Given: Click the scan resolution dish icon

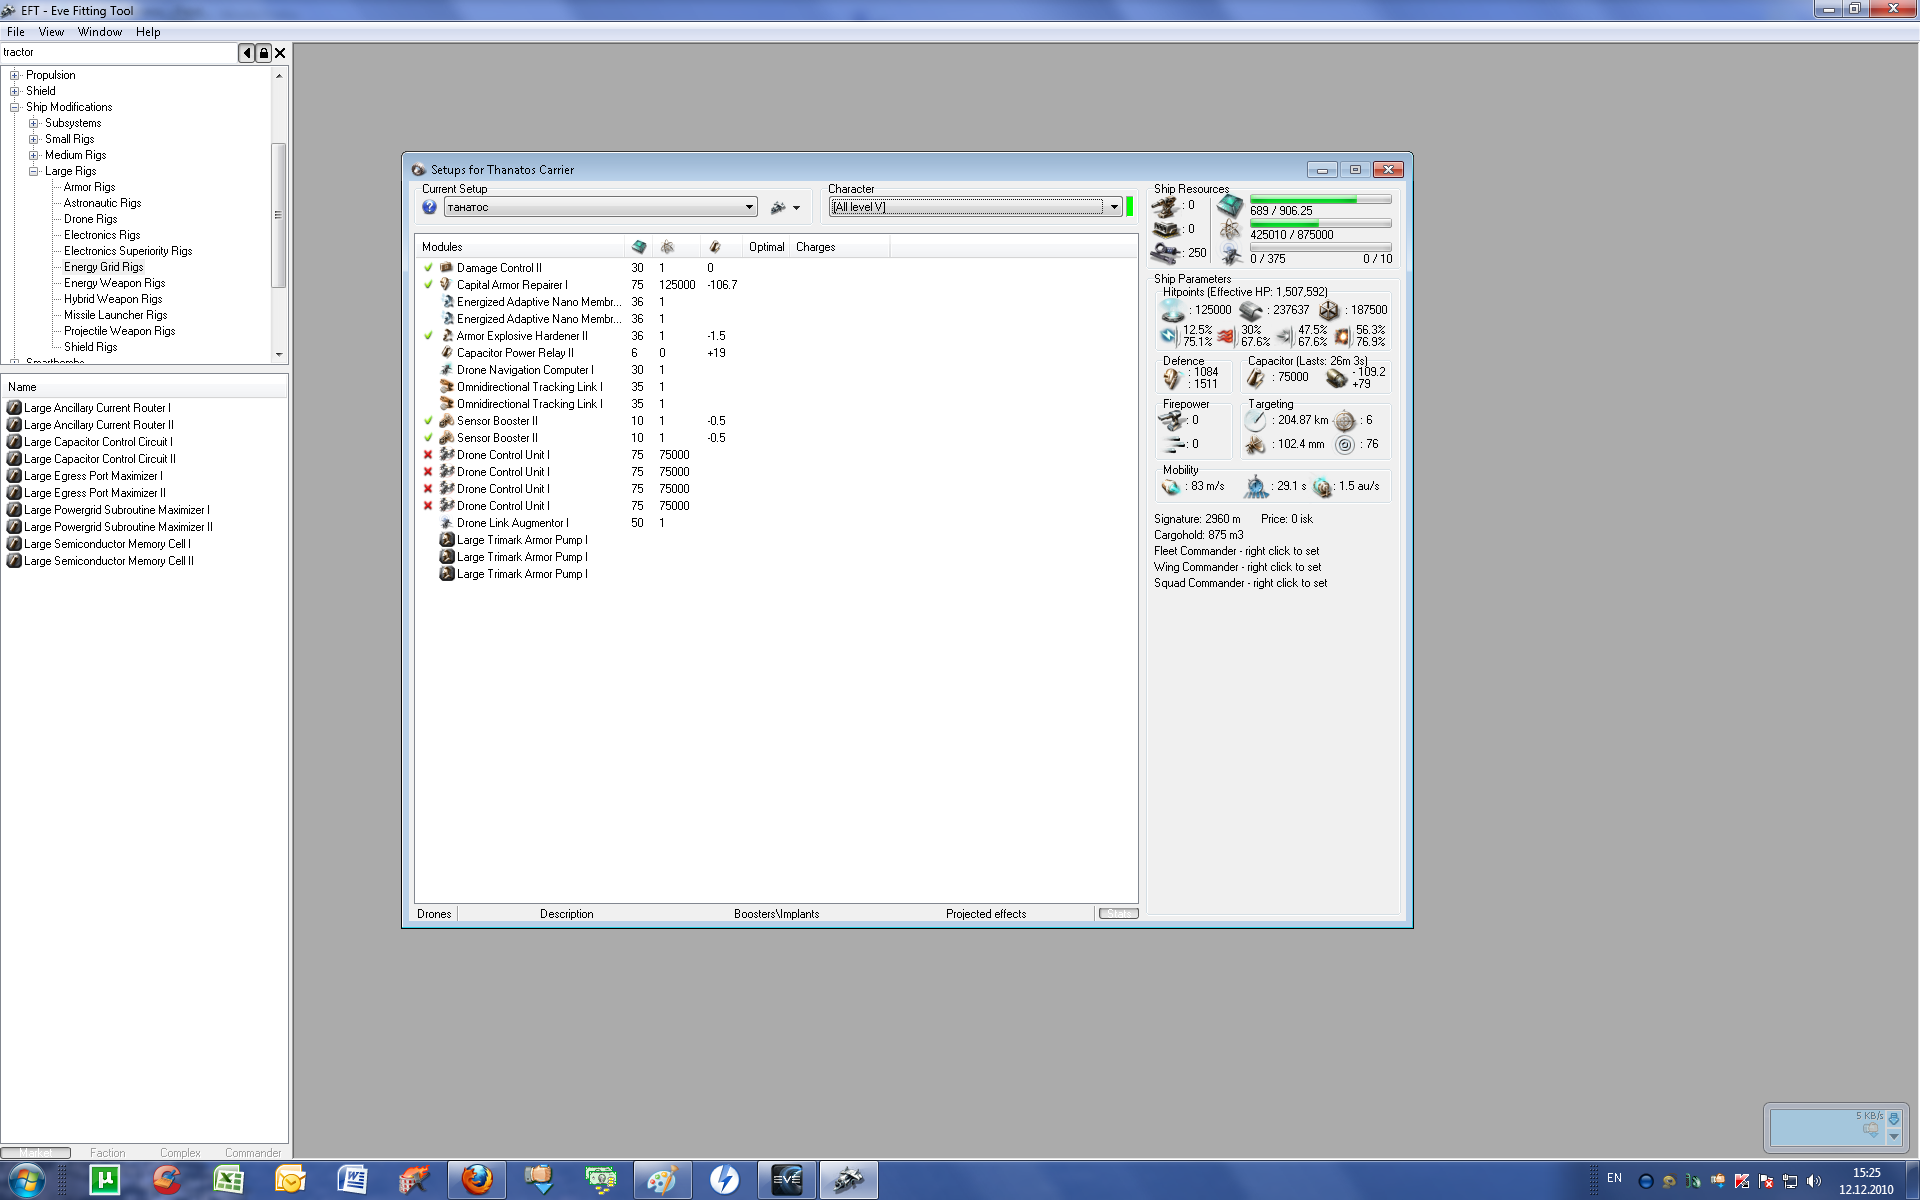Looking at the screenshot, I should click(x=1255, y=445).
